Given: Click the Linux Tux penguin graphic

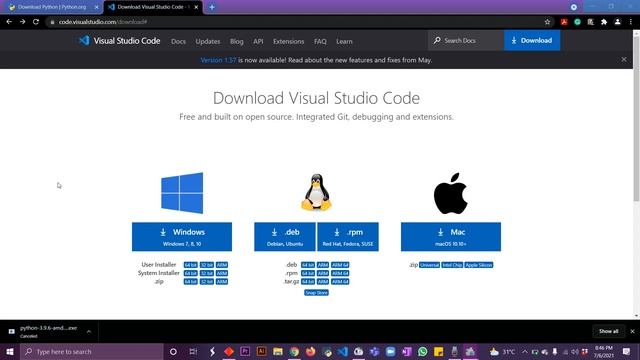Looking at the screenshot, I should [x=316, y=192].
